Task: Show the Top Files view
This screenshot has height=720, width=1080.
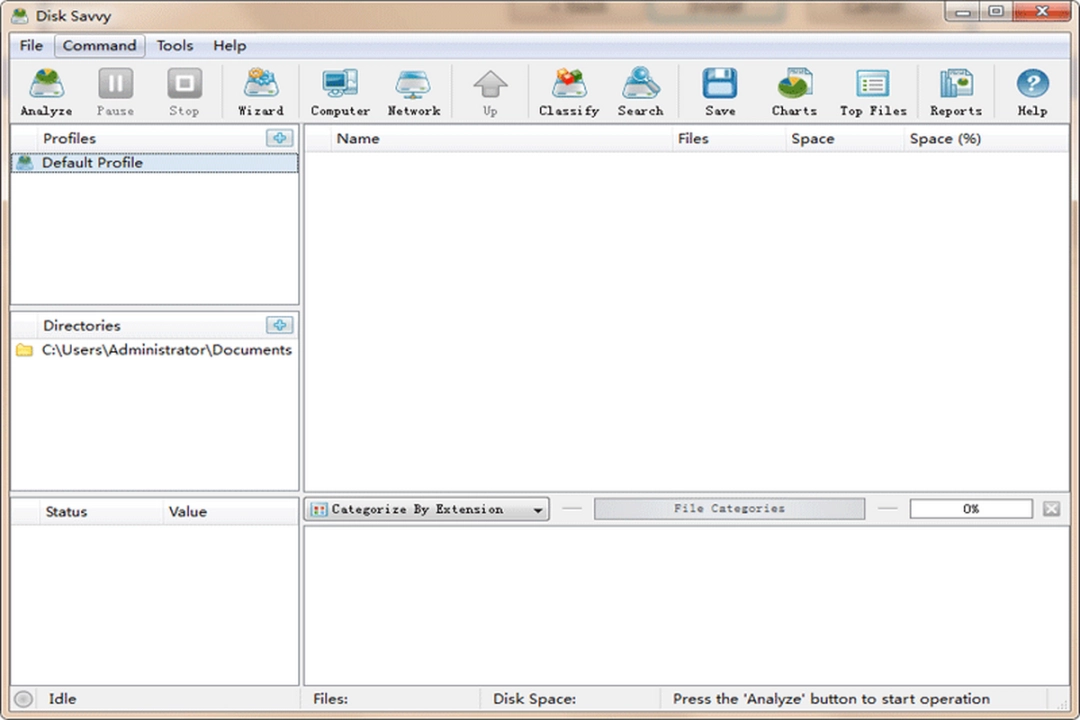Action: pyautogui.click(x=872, y=90)
